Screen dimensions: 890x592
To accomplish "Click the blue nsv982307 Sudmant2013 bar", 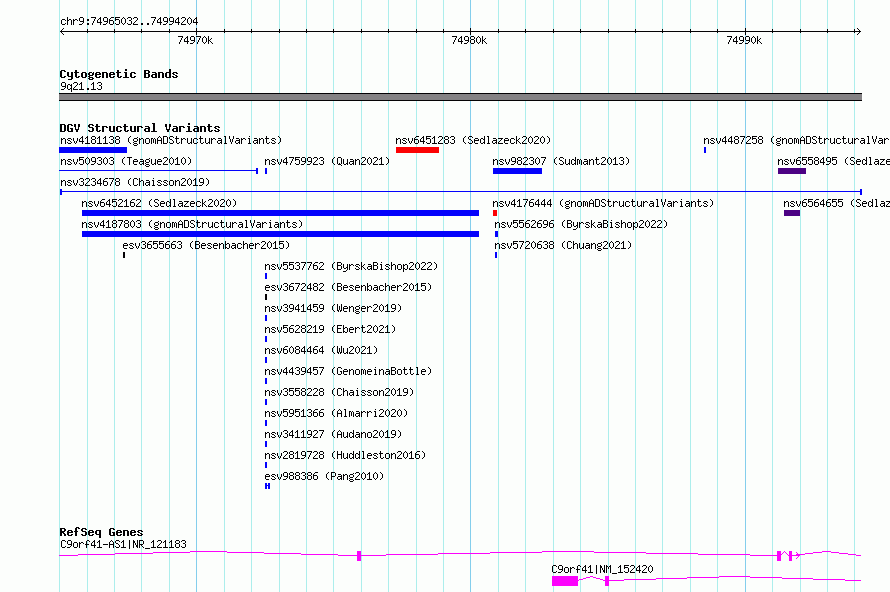I will [517, 171].
